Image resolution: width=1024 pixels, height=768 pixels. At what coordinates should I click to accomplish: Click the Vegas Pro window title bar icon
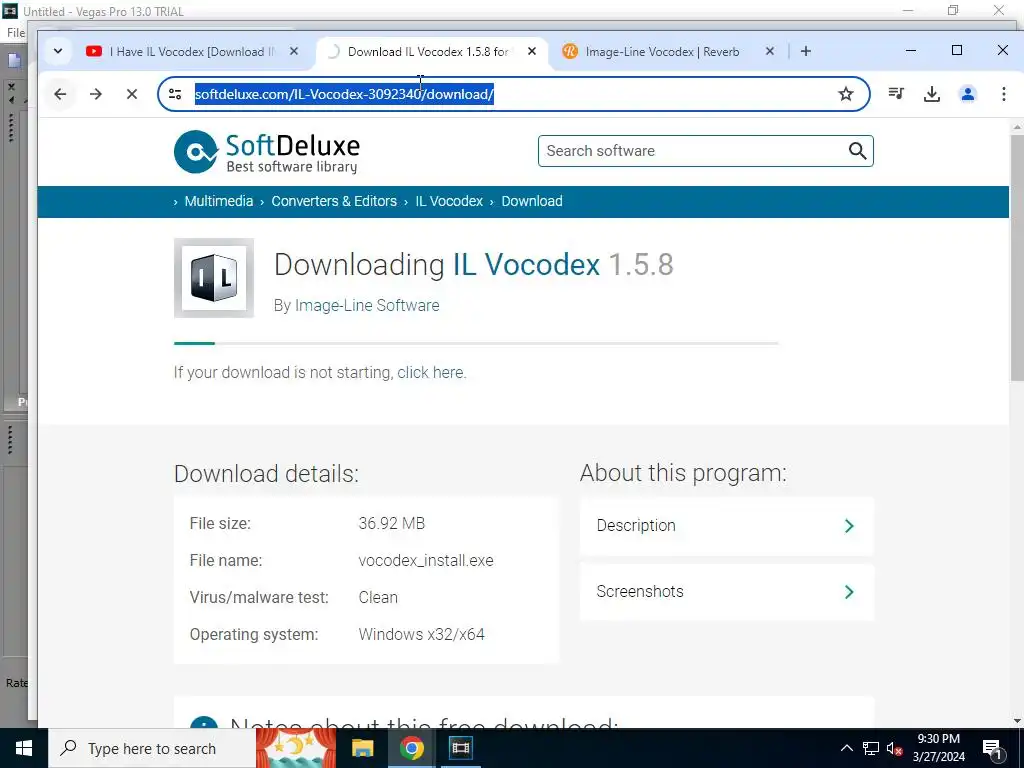point(10,11)
